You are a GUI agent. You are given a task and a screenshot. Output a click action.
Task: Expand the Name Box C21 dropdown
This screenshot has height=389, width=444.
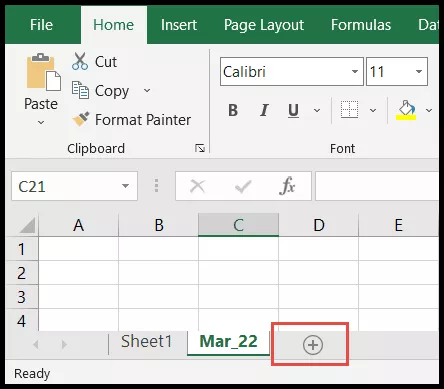click(125, 186)
